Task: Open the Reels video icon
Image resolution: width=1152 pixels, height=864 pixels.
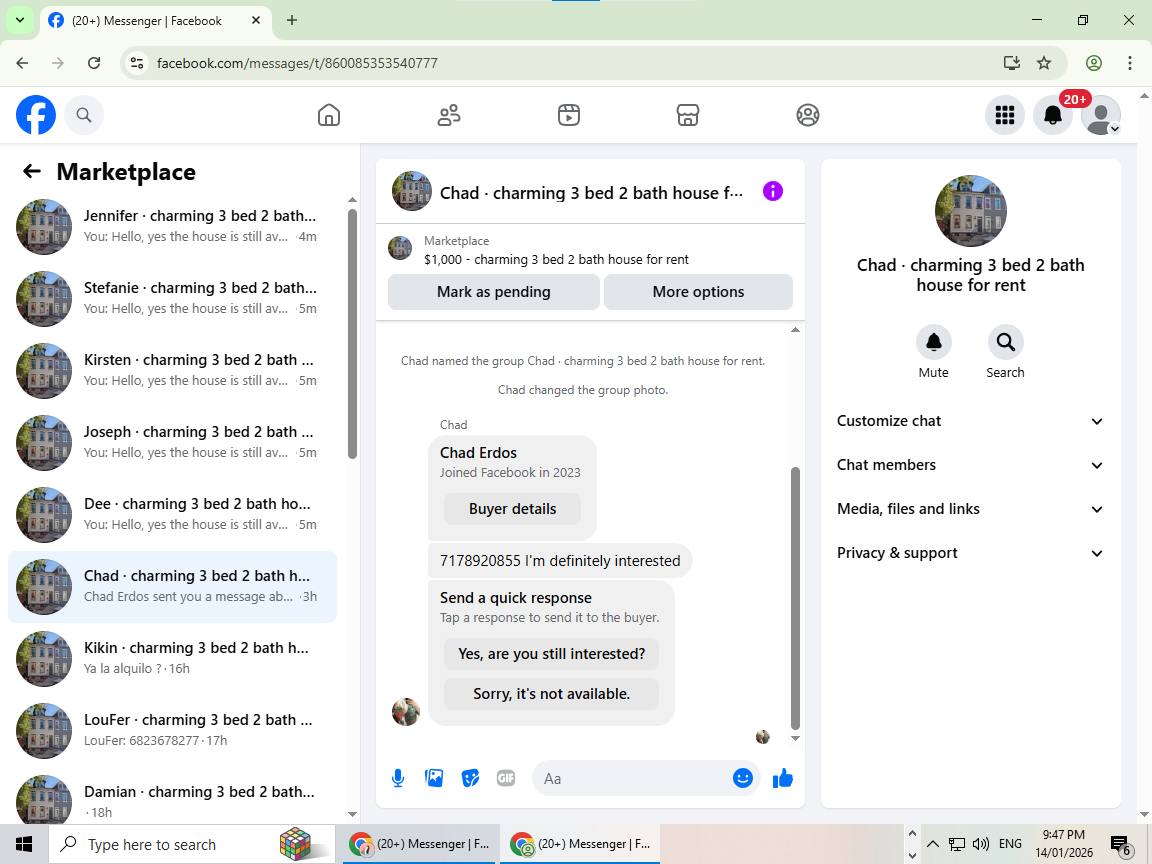Action: pos(569,115)
